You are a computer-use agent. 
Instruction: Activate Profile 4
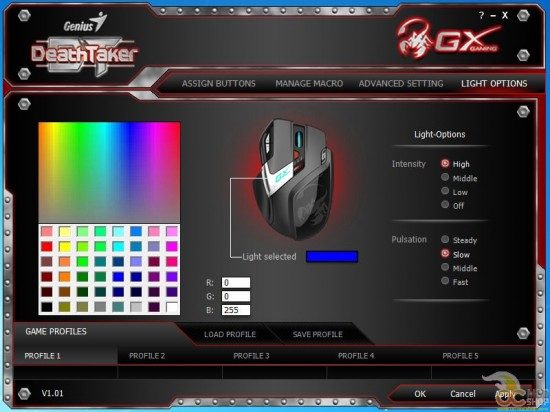pos(356,356)
